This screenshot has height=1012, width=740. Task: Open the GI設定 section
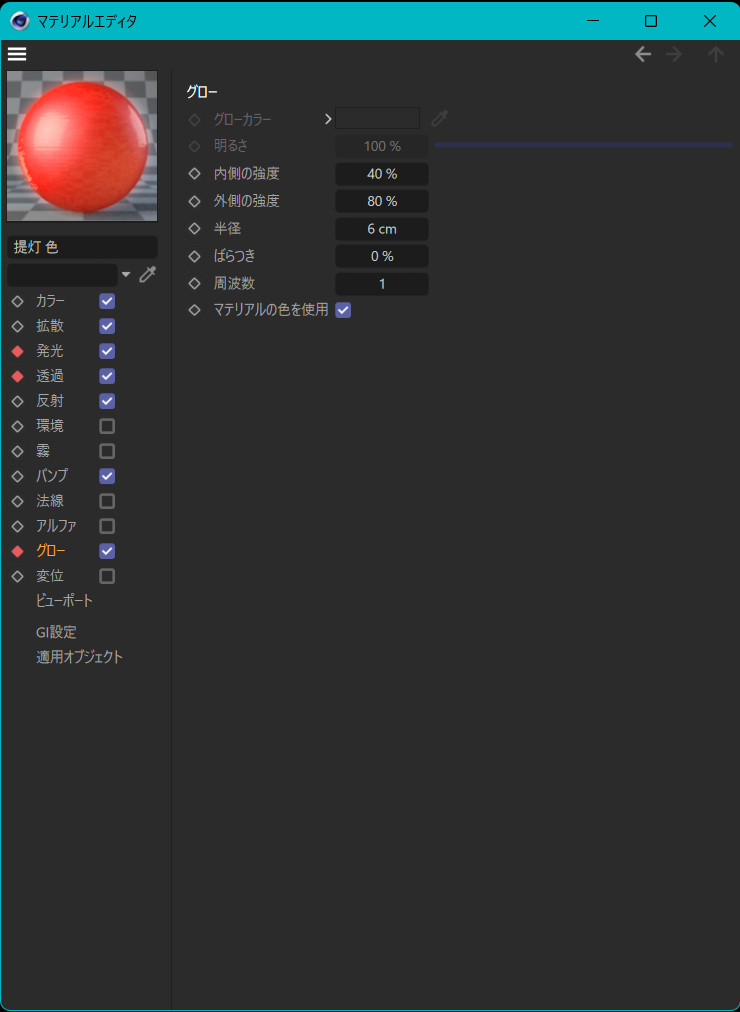(56, 632)
